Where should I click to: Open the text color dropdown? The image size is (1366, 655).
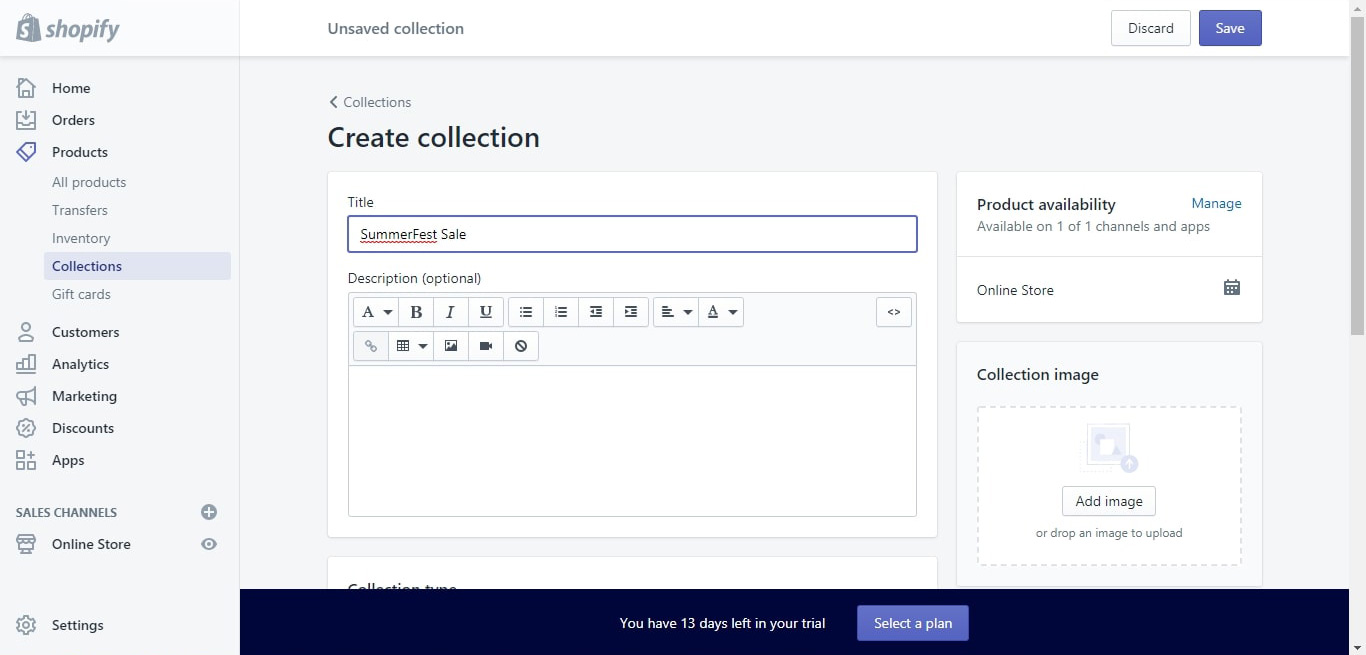[721, 312]
